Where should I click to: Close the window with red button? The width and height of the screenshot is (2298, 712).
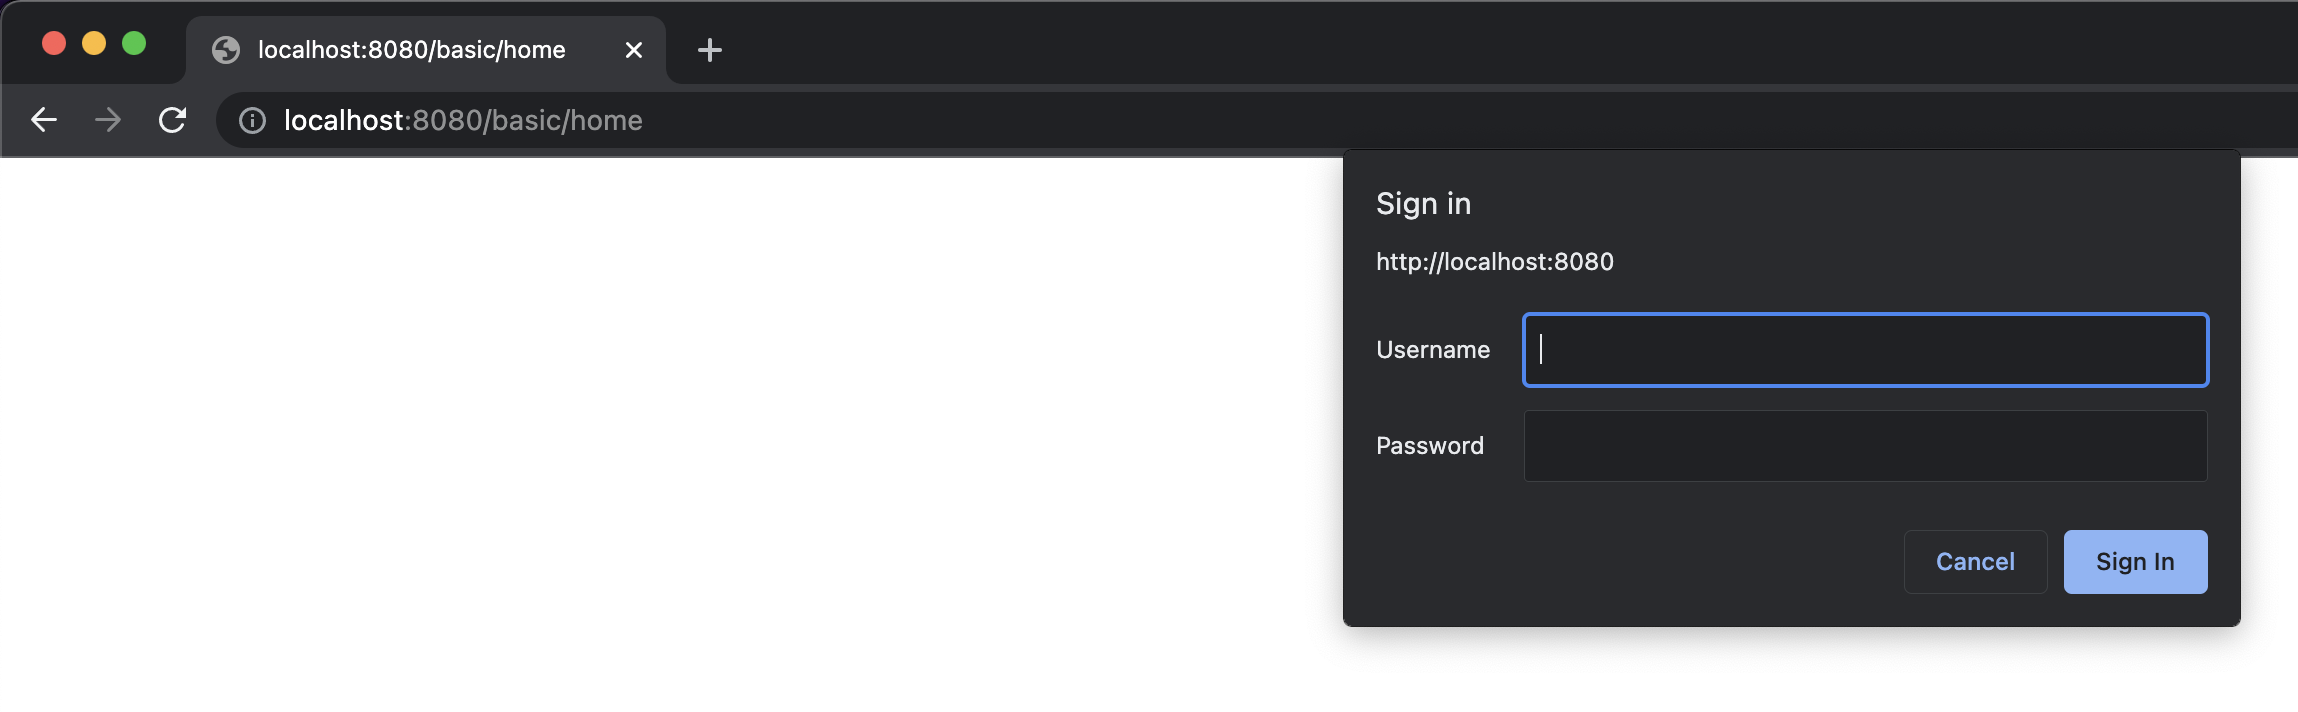[54, 43]
